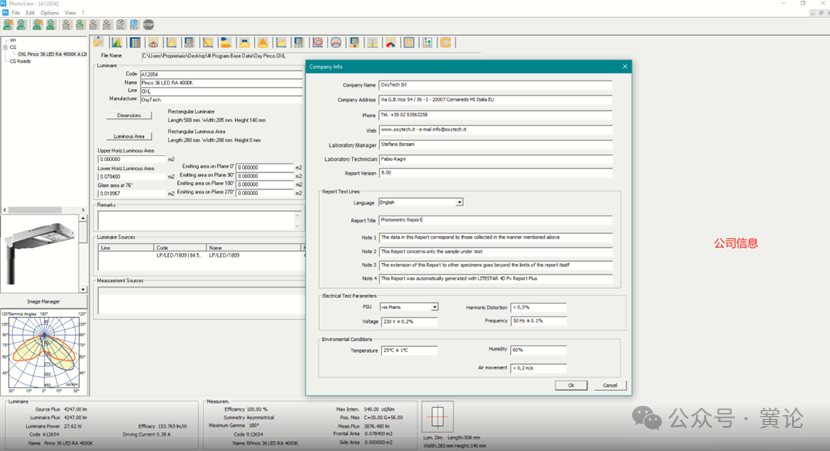Click the Voltage input field

click(409, 321)
